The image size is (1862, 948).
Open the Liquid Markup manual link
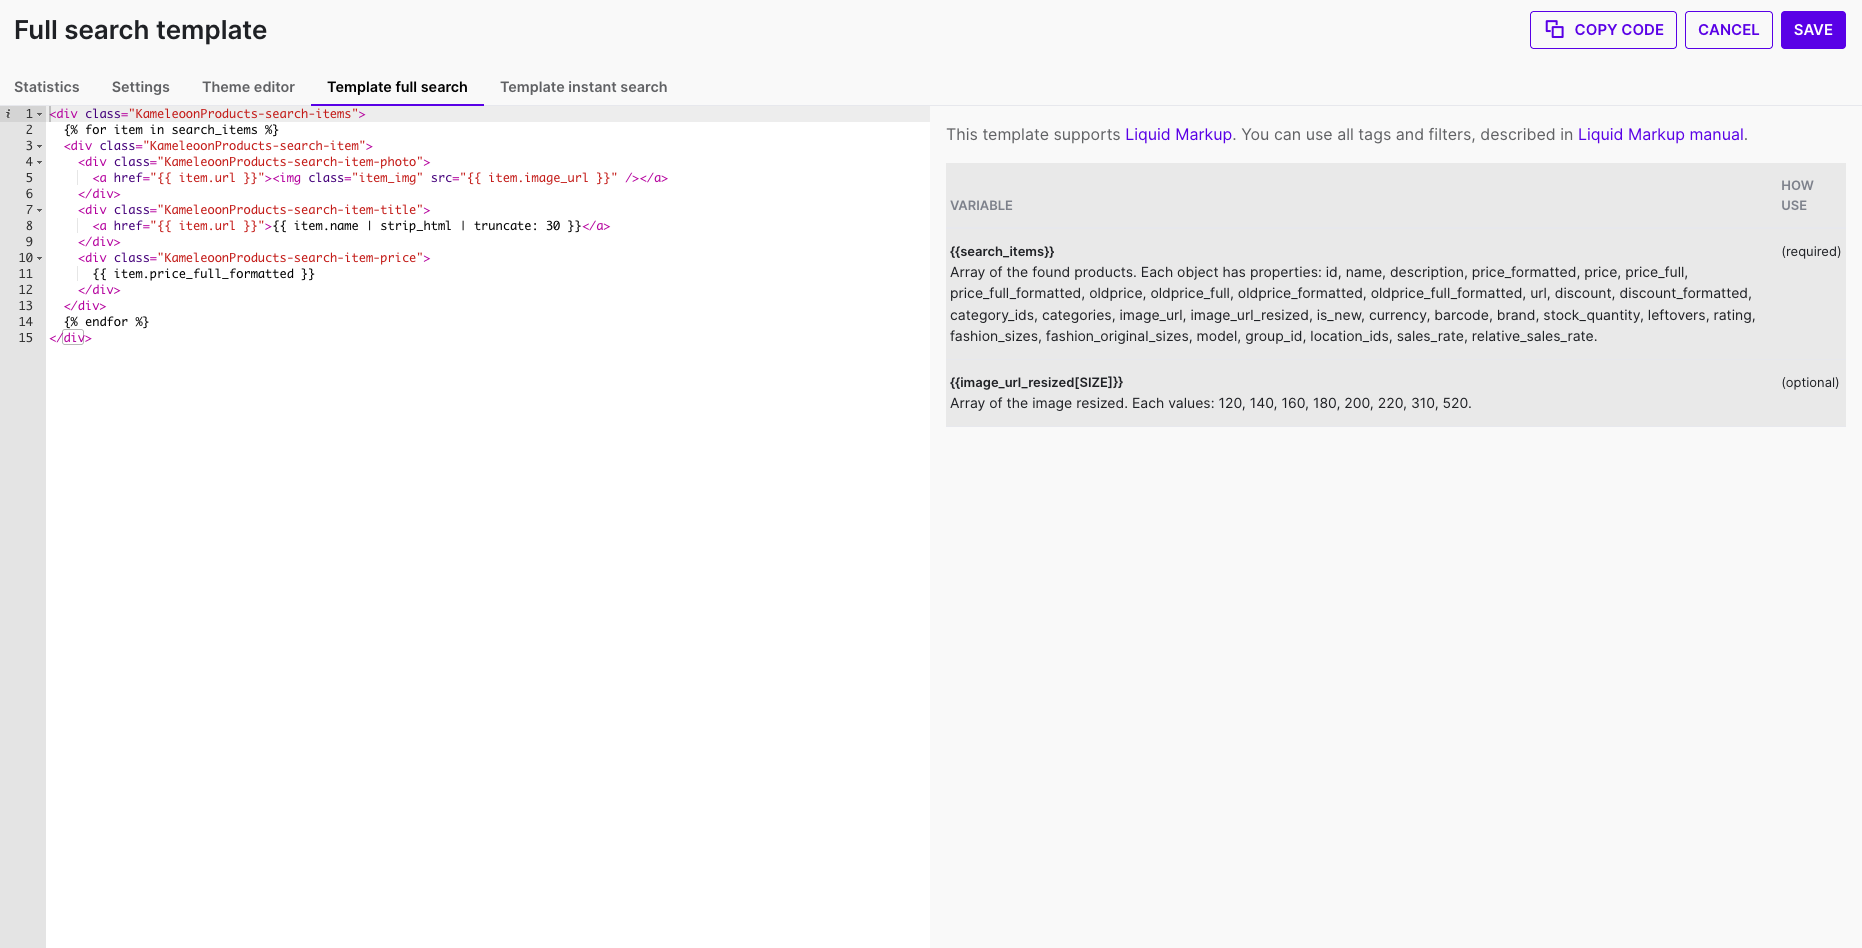tap(1660, 134)
